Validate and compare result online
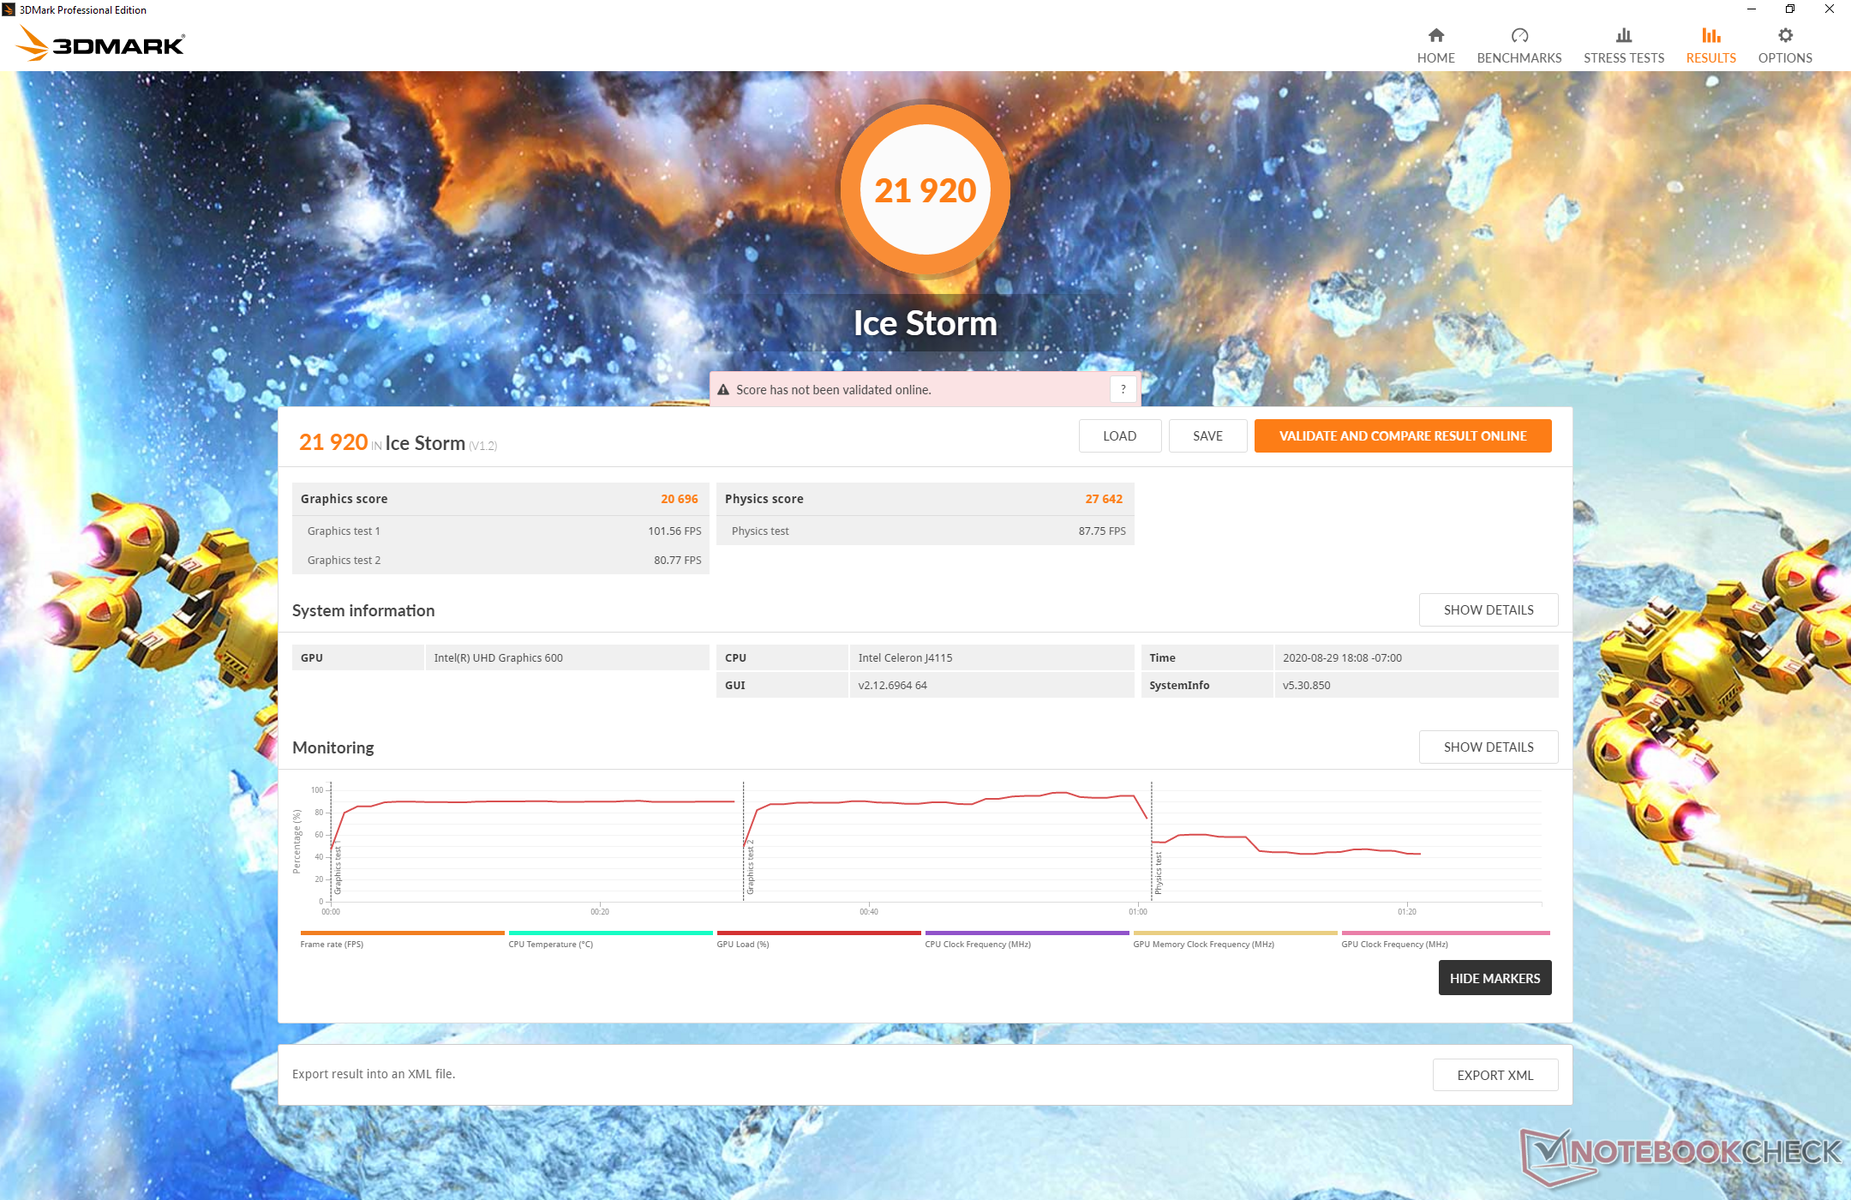 tap(1403, 436)
